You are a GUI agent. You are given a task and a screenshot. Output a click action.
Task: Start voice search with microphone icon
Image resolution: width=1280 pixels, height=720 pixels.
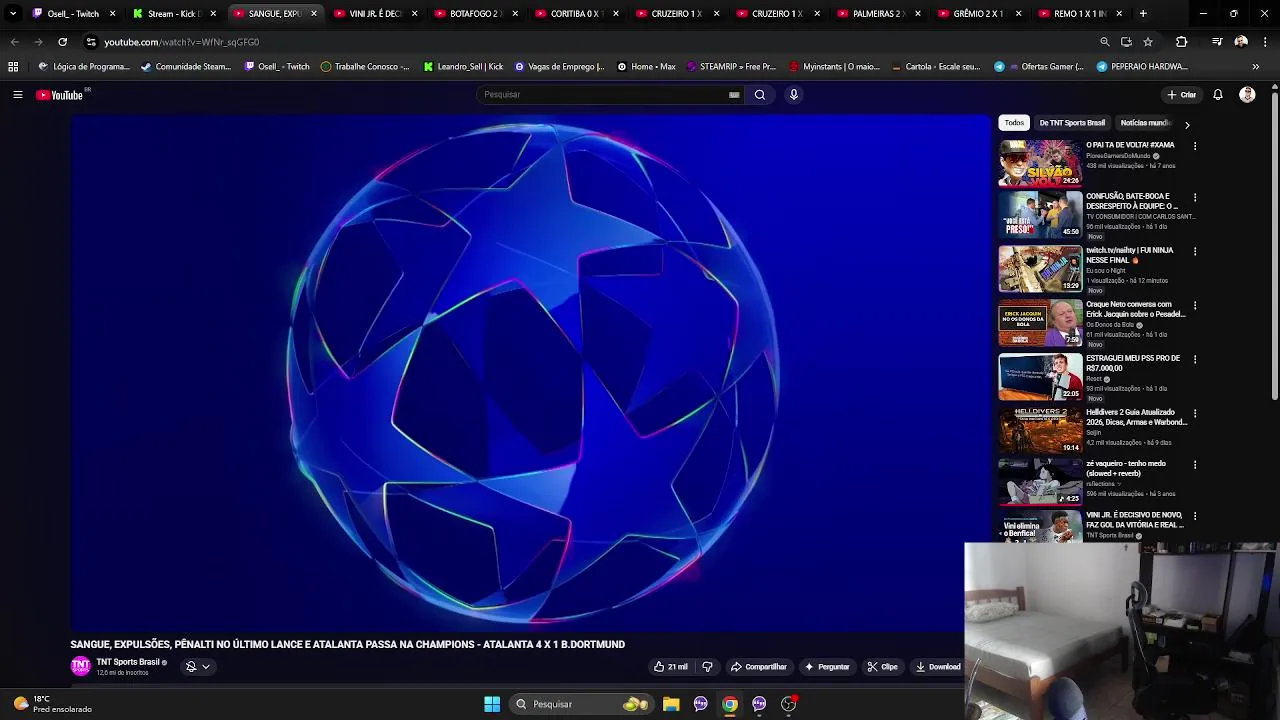[x=794, y=95]
